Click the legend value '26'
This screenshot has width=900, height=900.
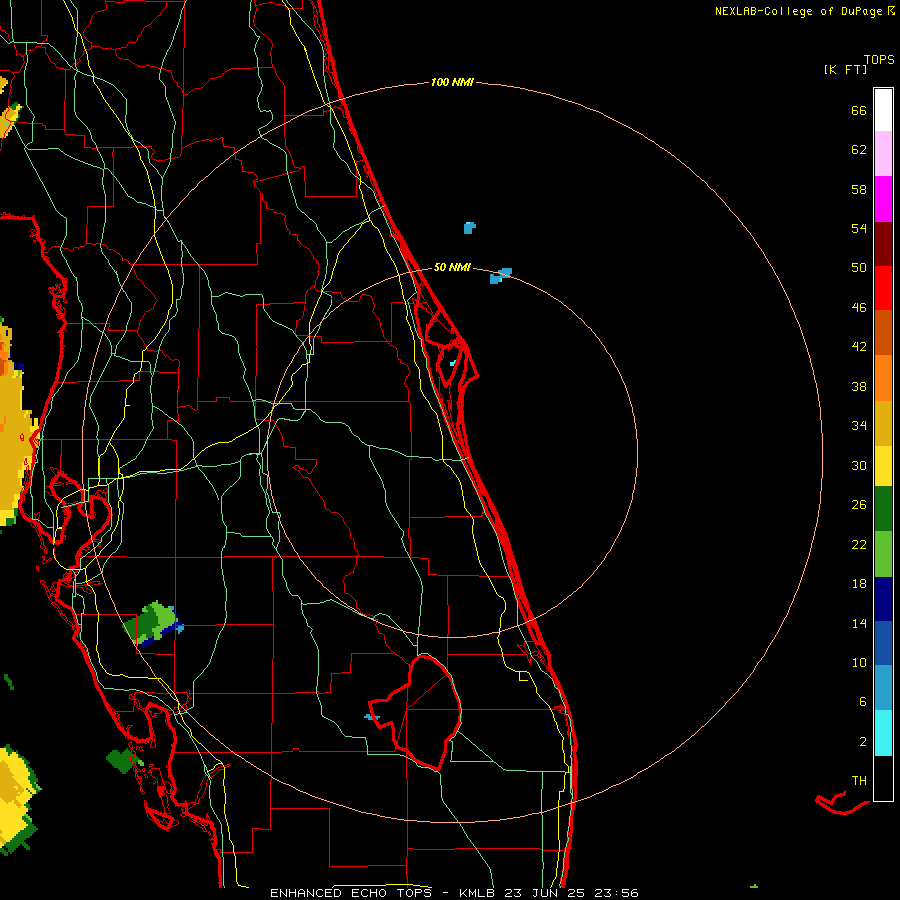click(859, 505)
